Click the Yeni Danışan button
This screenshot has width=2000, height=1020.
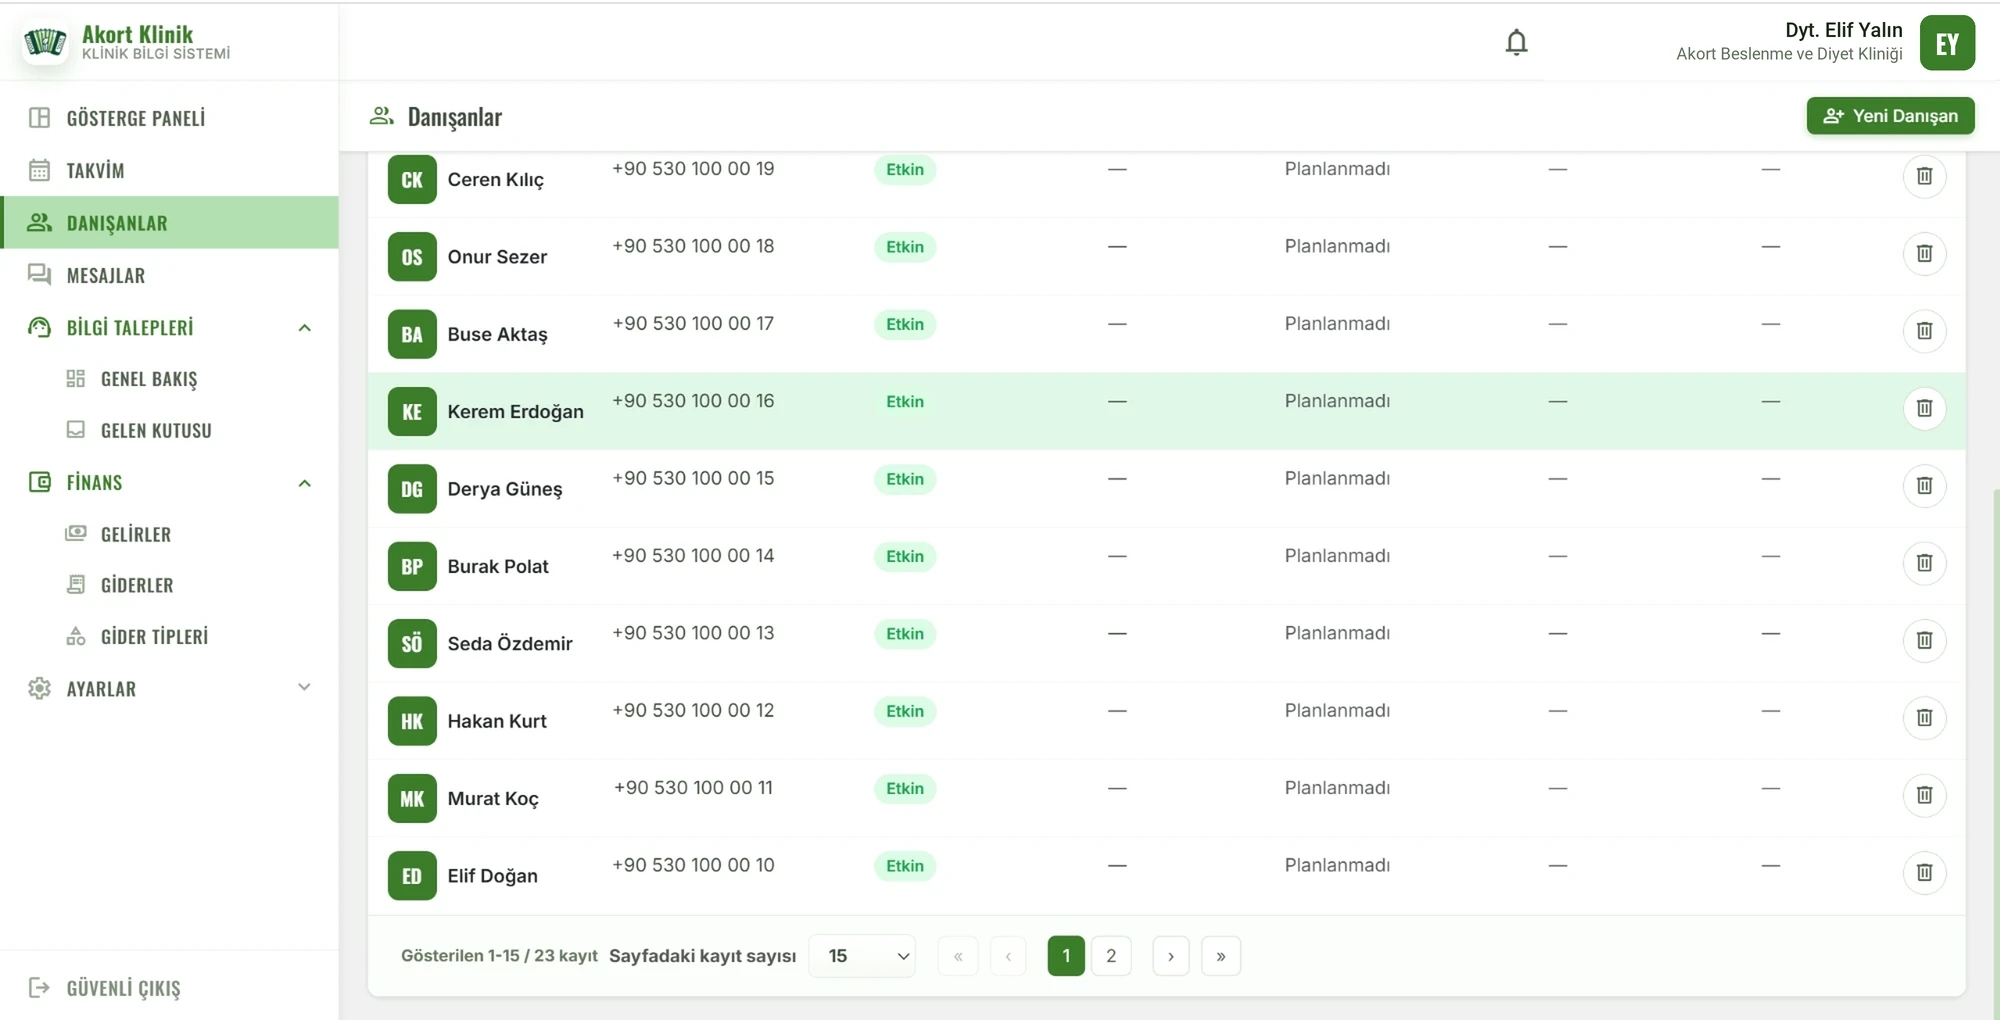tap(1890, 116)
